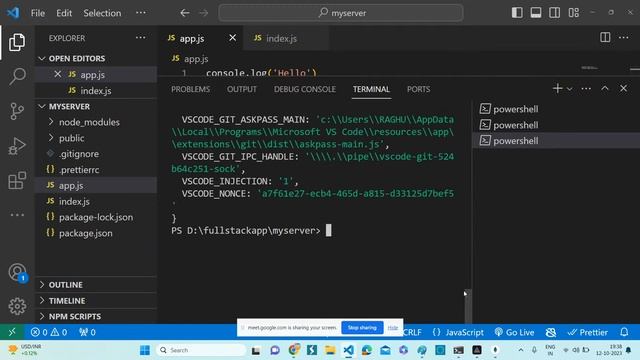
Task: Switch to the PORTS tab
Action: 418,89
